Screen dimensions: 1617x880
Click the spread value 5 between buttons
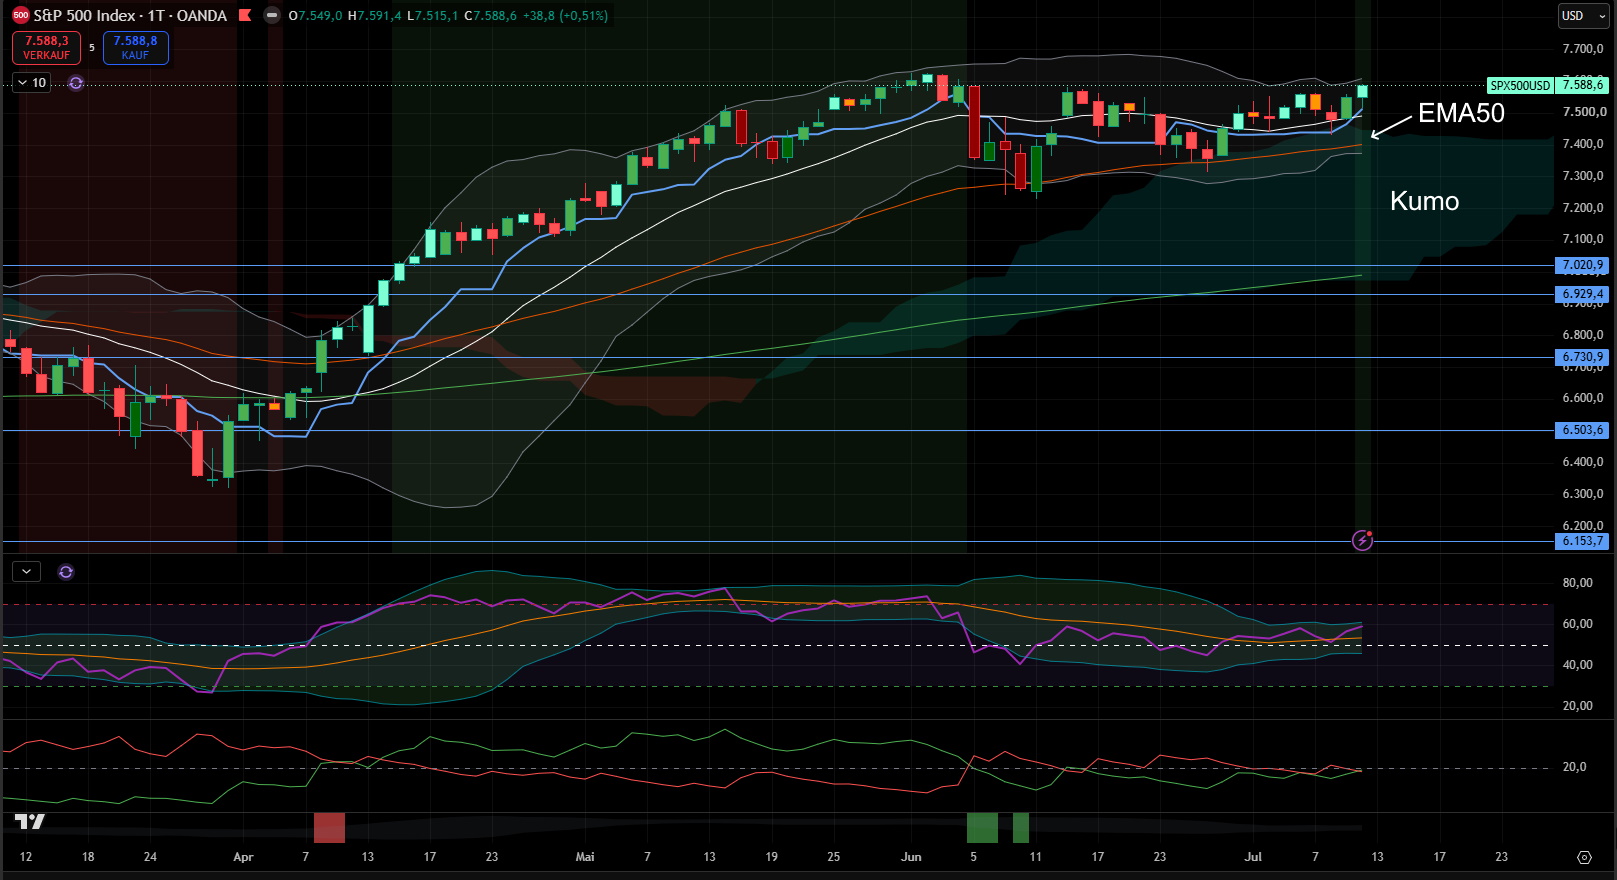click(x=92, y=48)
